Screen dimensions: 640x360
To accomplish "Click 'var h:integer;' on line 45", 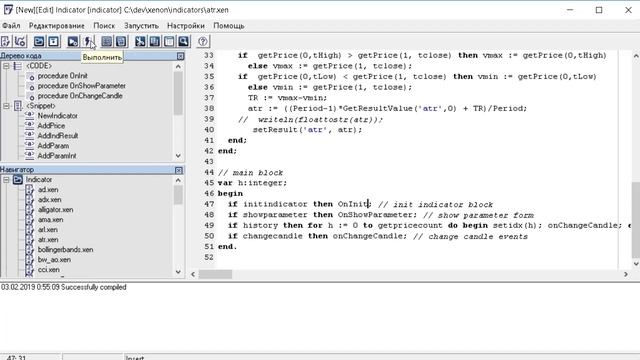I will pos(252,183).
